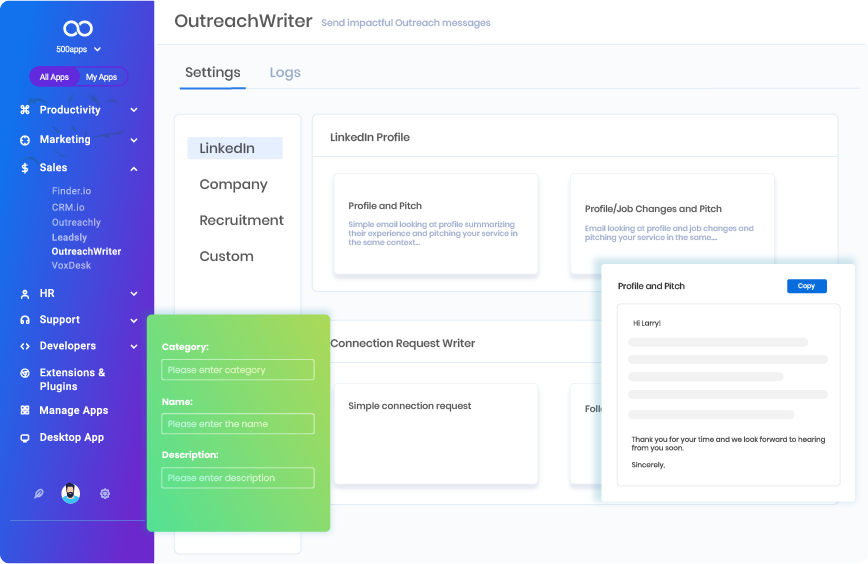
Task: Click the Sales dollar icon
Action: (24, 168)
